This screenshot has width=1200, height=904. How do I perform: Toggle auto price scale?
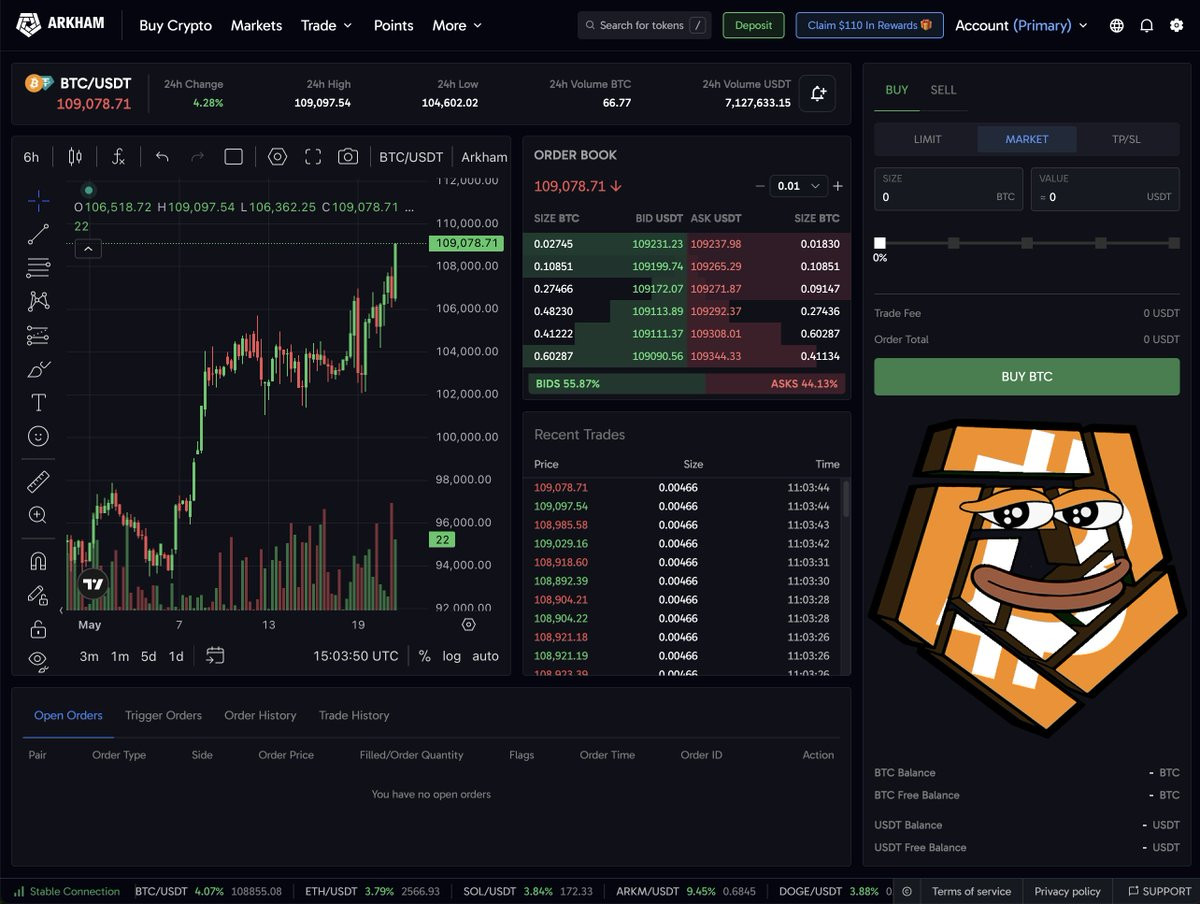485,656
